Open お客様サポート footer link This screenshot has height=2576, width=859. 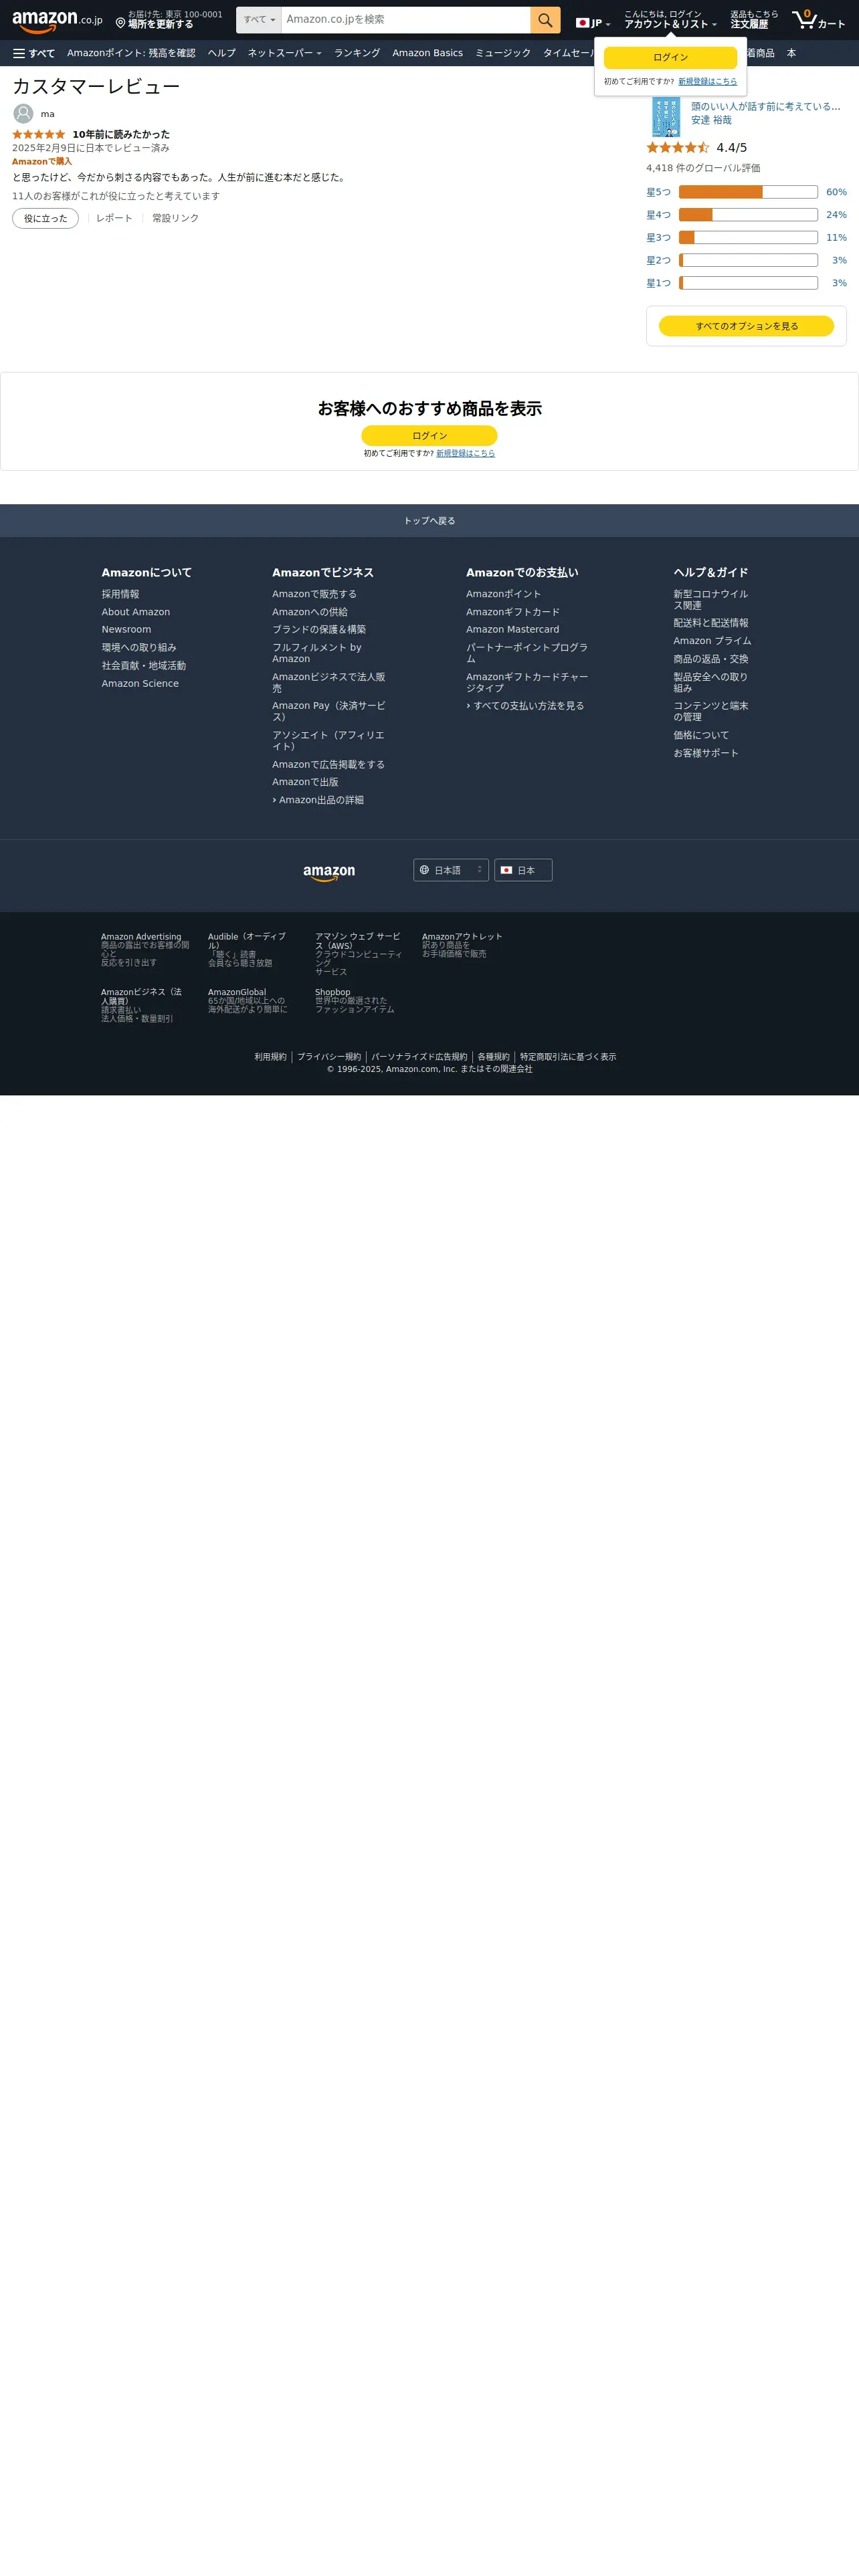pos(706,753)
